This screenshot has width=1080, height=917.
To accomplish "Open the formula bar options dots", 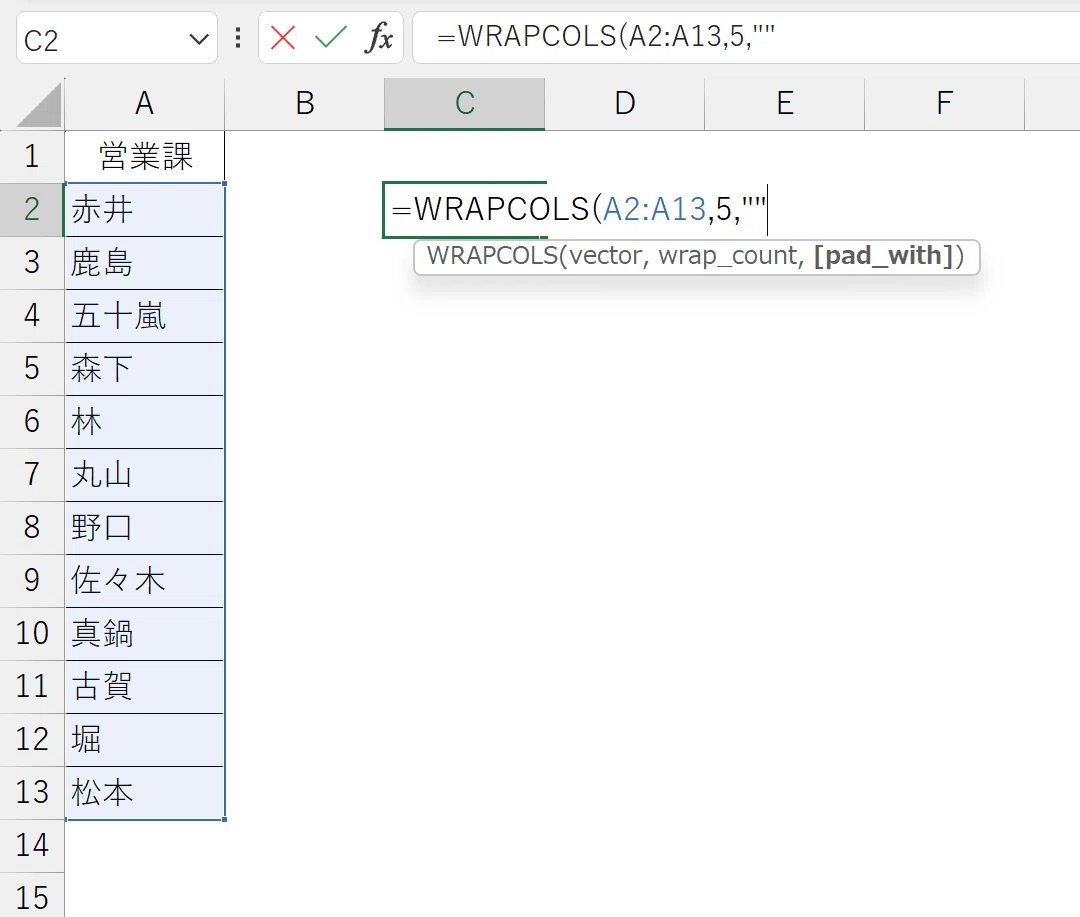I will tap(238, 38).
